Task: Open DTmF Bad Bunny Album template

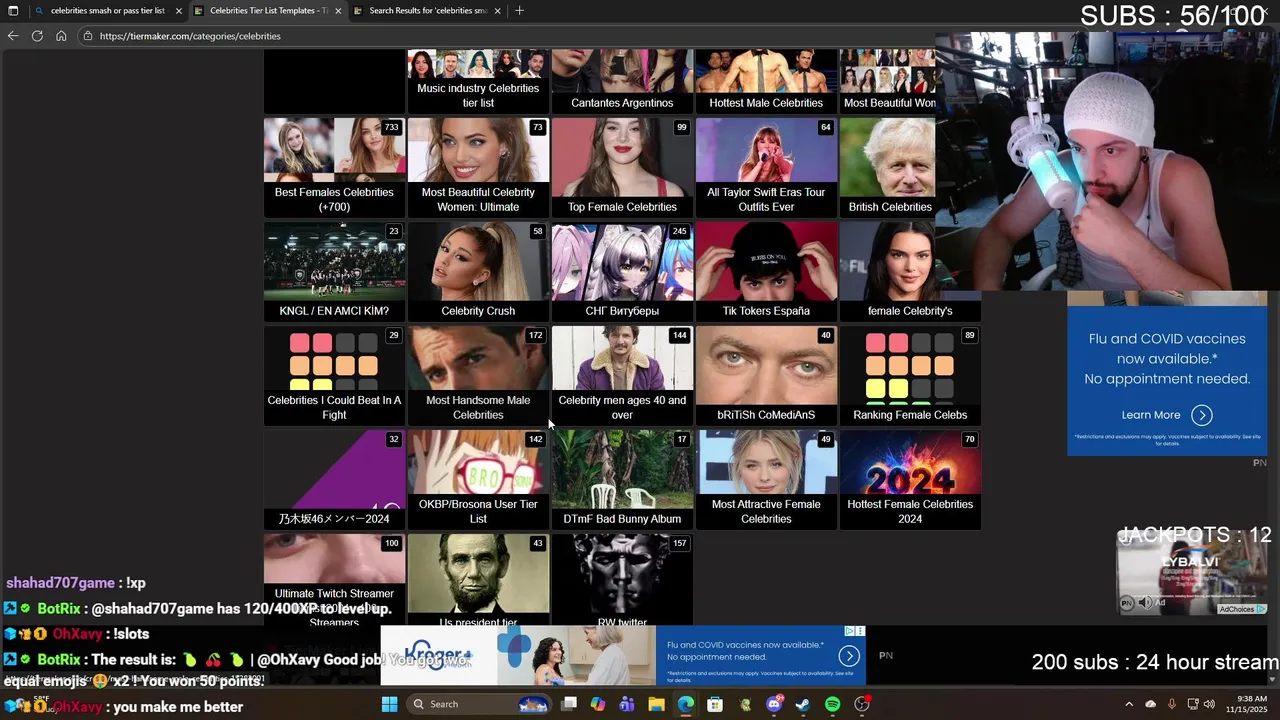Action: pos(622,479)
